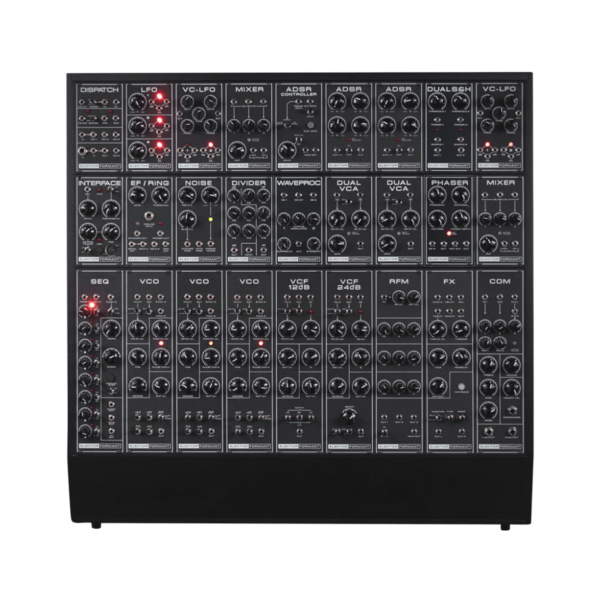Click the Volume knob on COM module
This screenshot has width=600, height=600.
[512, 365]
